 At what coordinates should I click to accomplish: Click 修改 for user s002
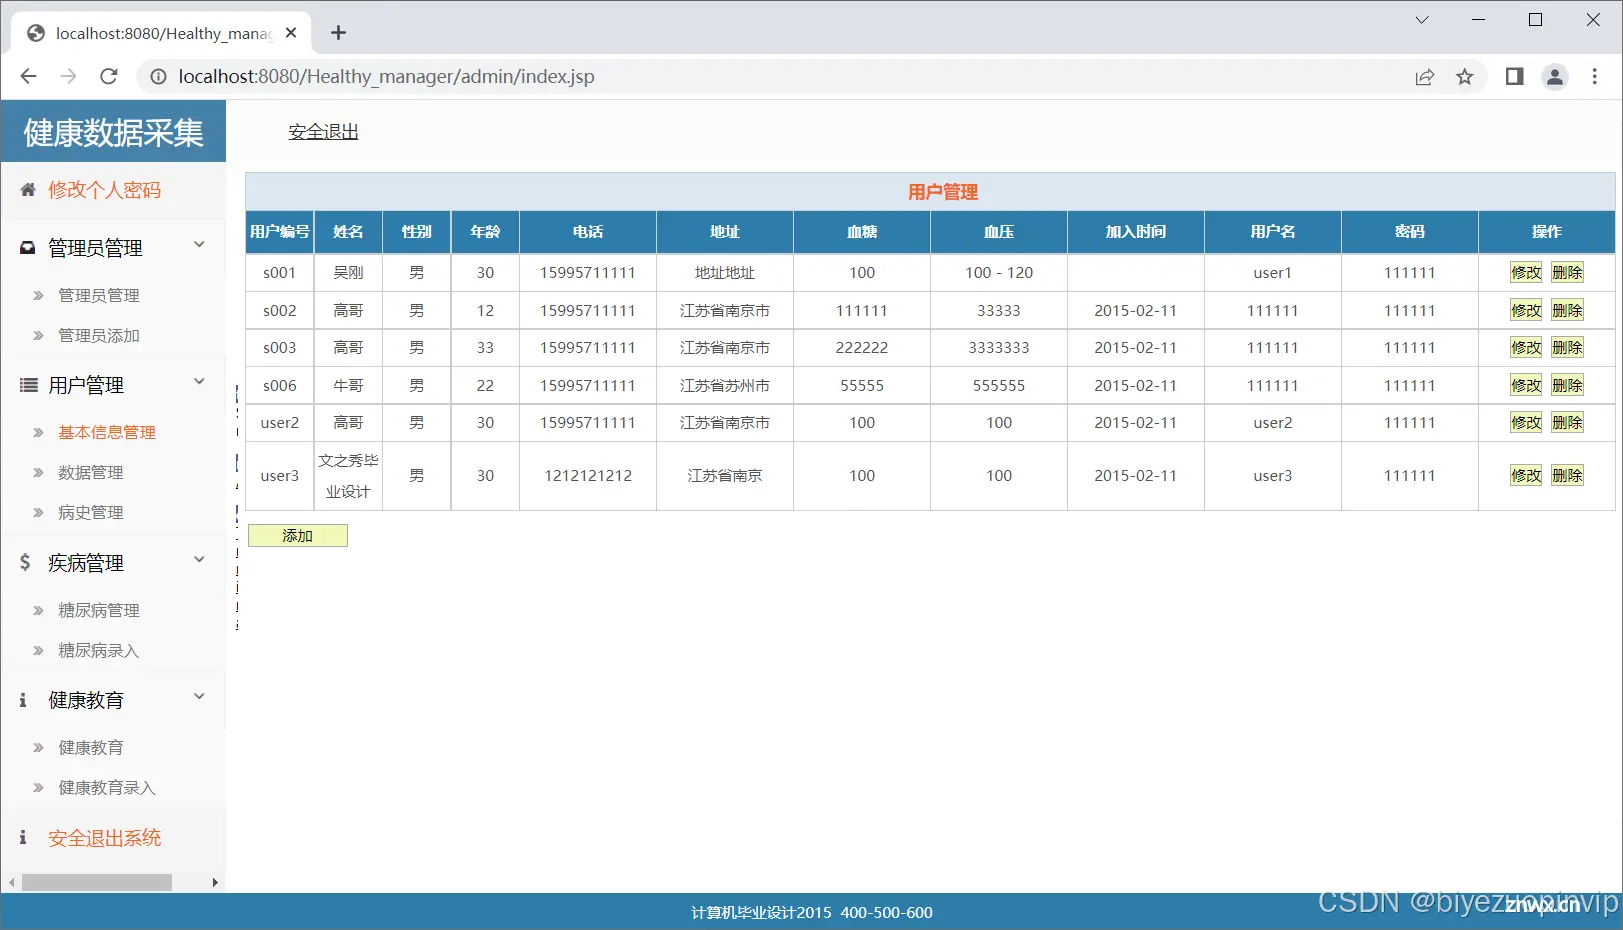[x=1526, y=311]
